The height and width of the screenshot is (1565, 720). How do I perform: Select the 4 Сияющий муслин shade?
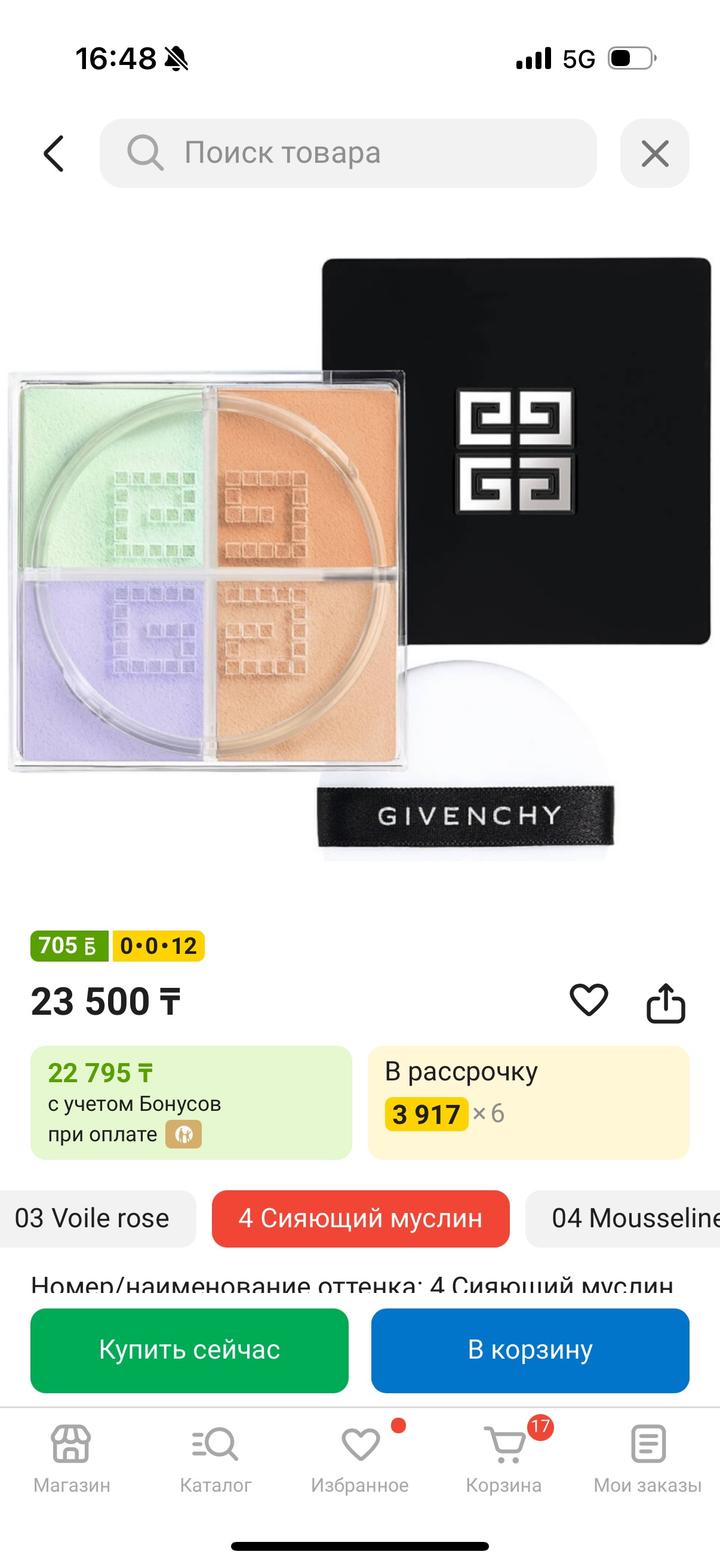coord(360,1218)
